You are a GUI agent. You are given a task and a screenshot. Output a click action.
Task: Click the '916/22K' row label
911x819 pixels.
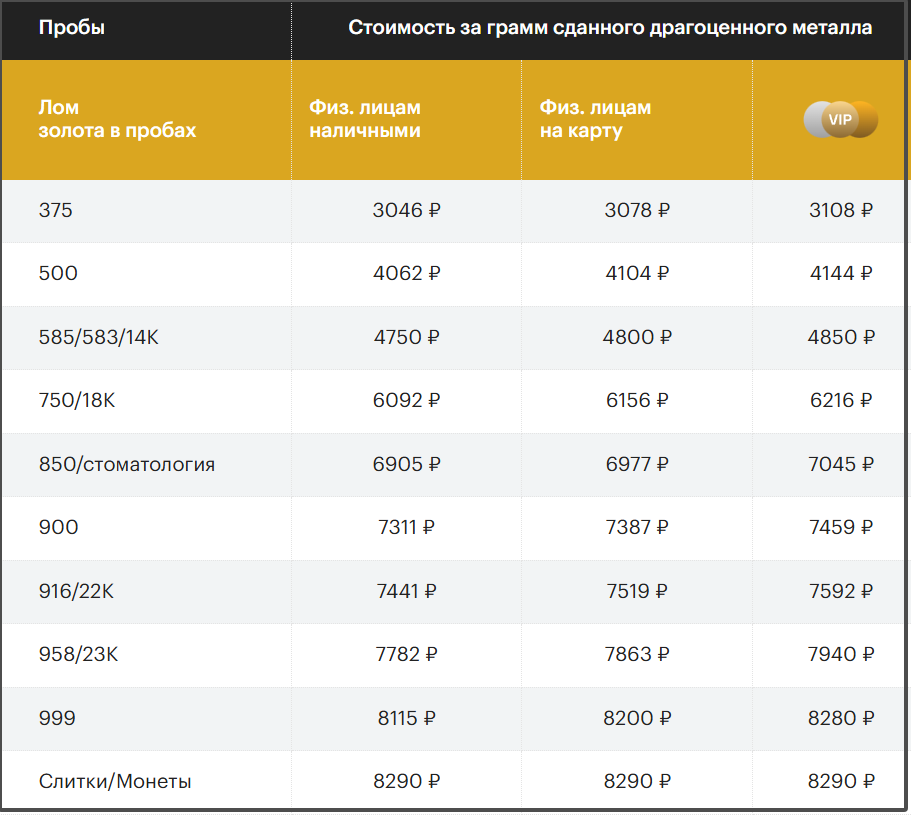click(76, 592)
